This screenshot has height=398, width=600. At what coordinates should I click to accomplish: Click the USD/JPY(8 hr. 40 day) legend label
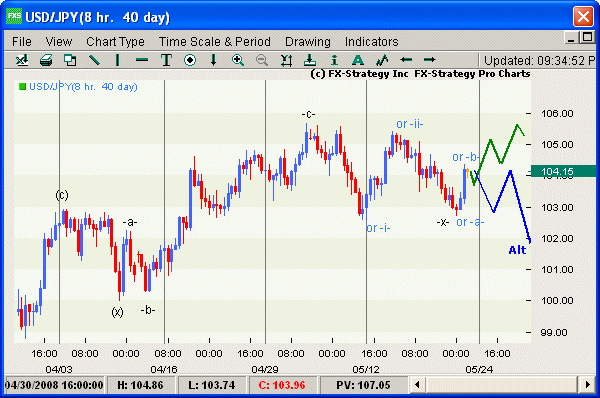click(83, 87)
